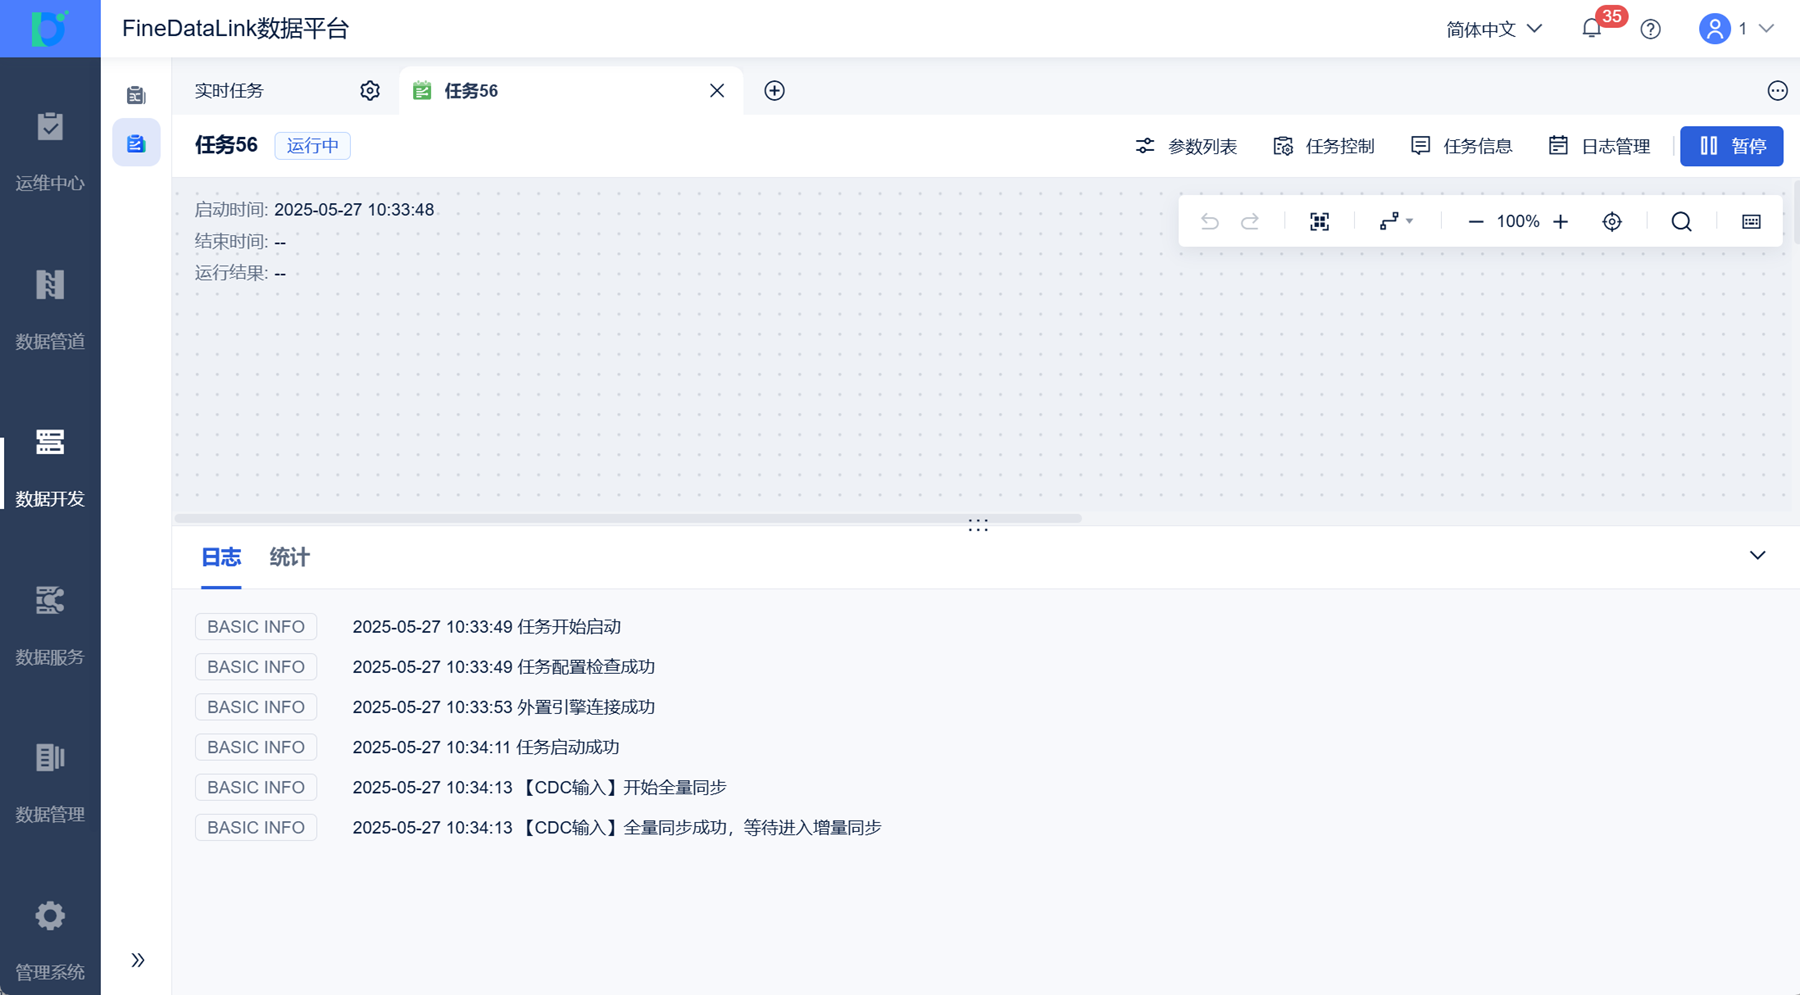Open the 简体中文 language dropdown
Viewport: 1800px width, 995px height.
pos(1494,29)
